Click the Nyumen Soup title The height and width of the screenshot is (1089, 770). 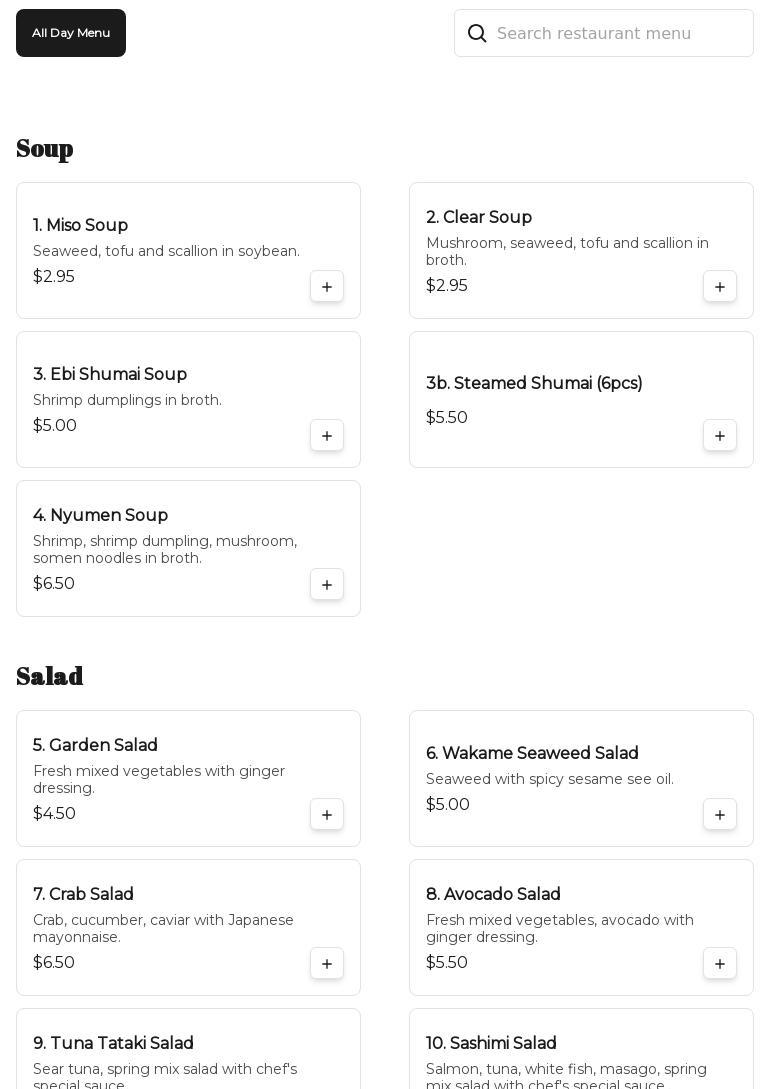click(100, 516)
